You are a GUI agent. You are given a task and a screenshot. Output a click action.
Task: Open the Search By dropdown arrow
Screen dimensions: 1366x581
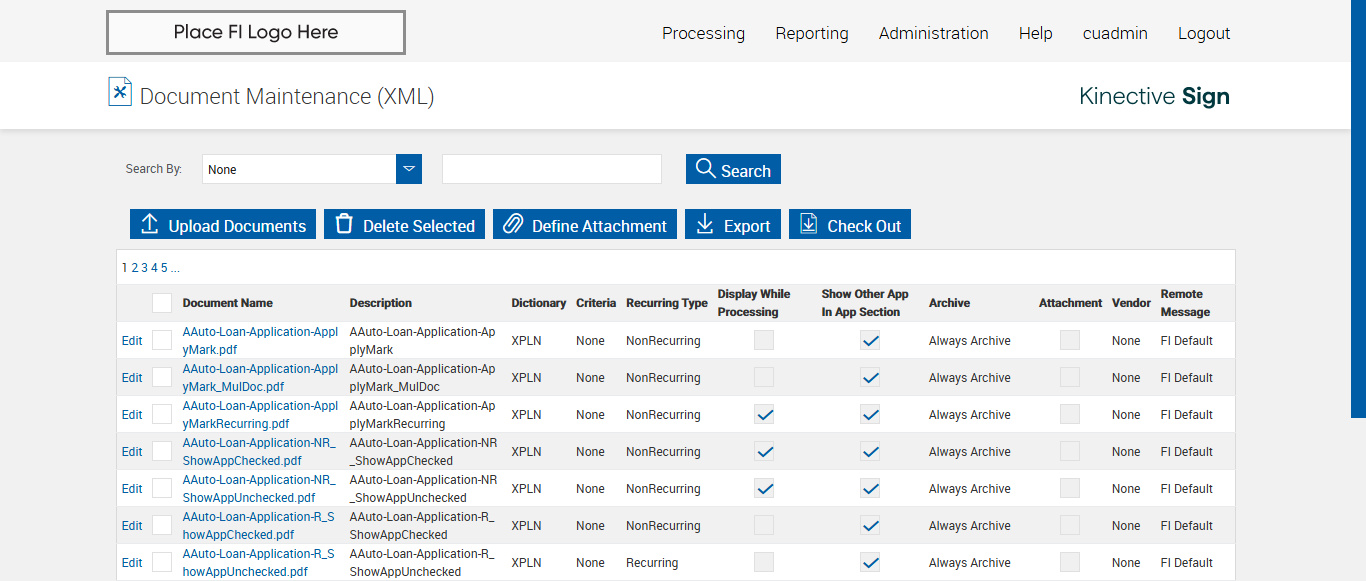(x=409, y=169)
